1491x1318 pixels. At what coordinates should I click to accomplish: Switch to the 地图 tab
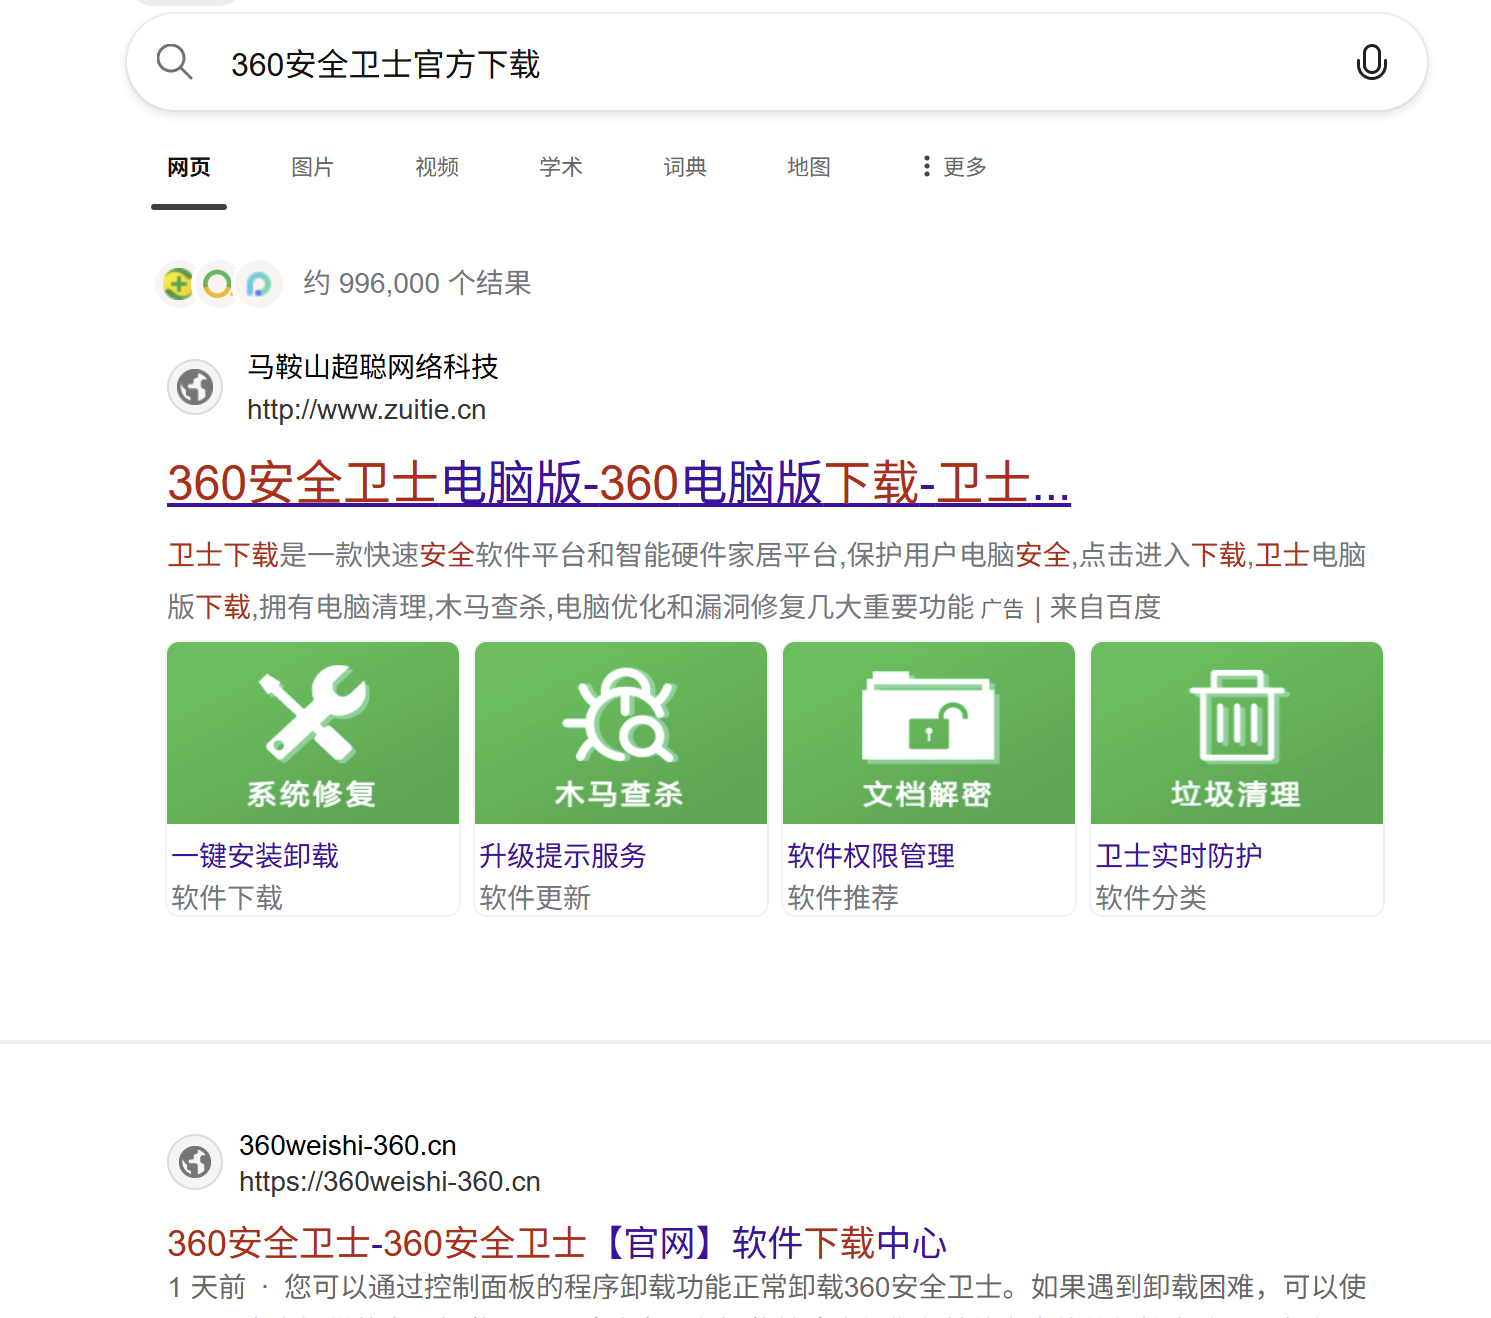[809, 167]
